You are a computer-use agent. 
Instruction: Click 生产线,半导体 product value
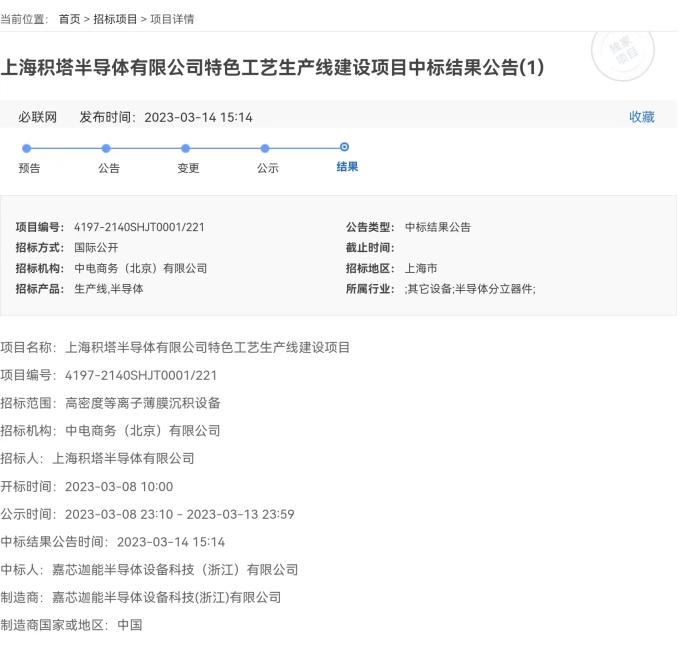(108, 289)
